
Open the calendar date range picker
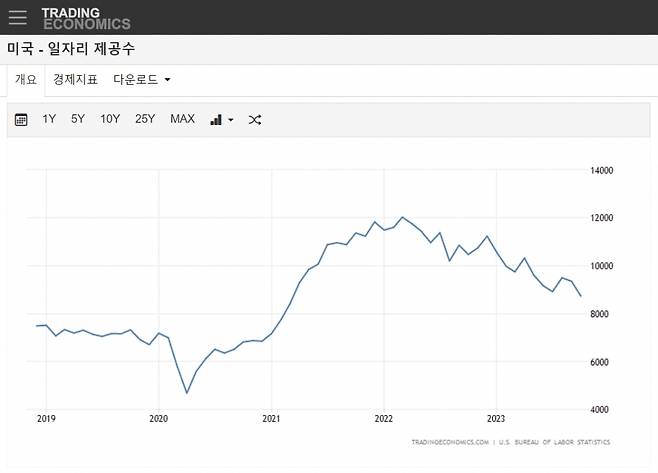(x=21, y=120)
